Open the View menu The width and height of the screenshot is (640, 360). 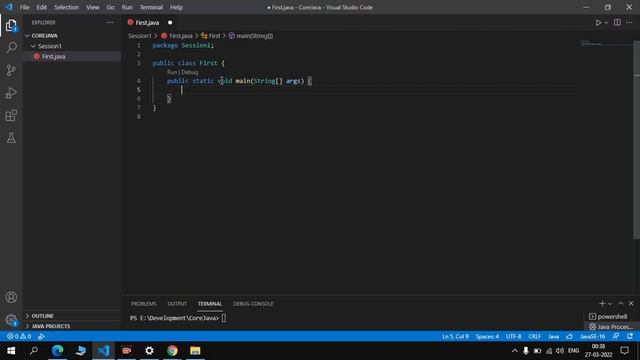click(93, 7)
